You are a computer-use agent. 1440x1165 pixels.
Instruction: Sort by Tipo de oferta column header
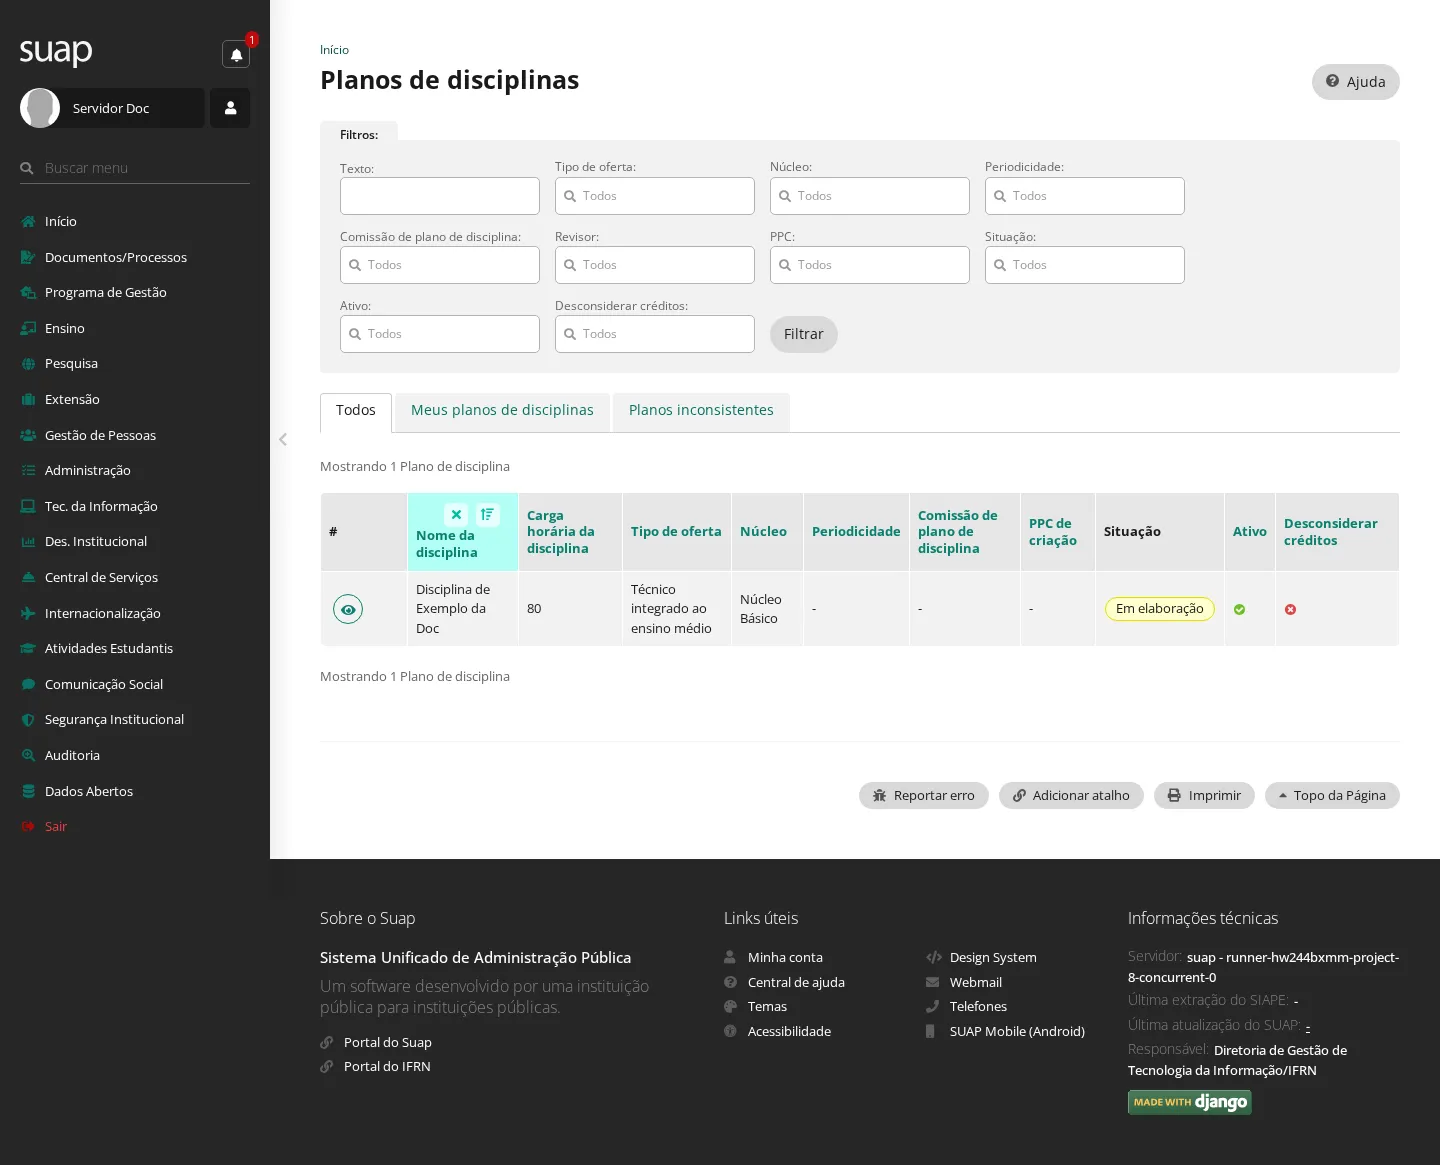676,532
